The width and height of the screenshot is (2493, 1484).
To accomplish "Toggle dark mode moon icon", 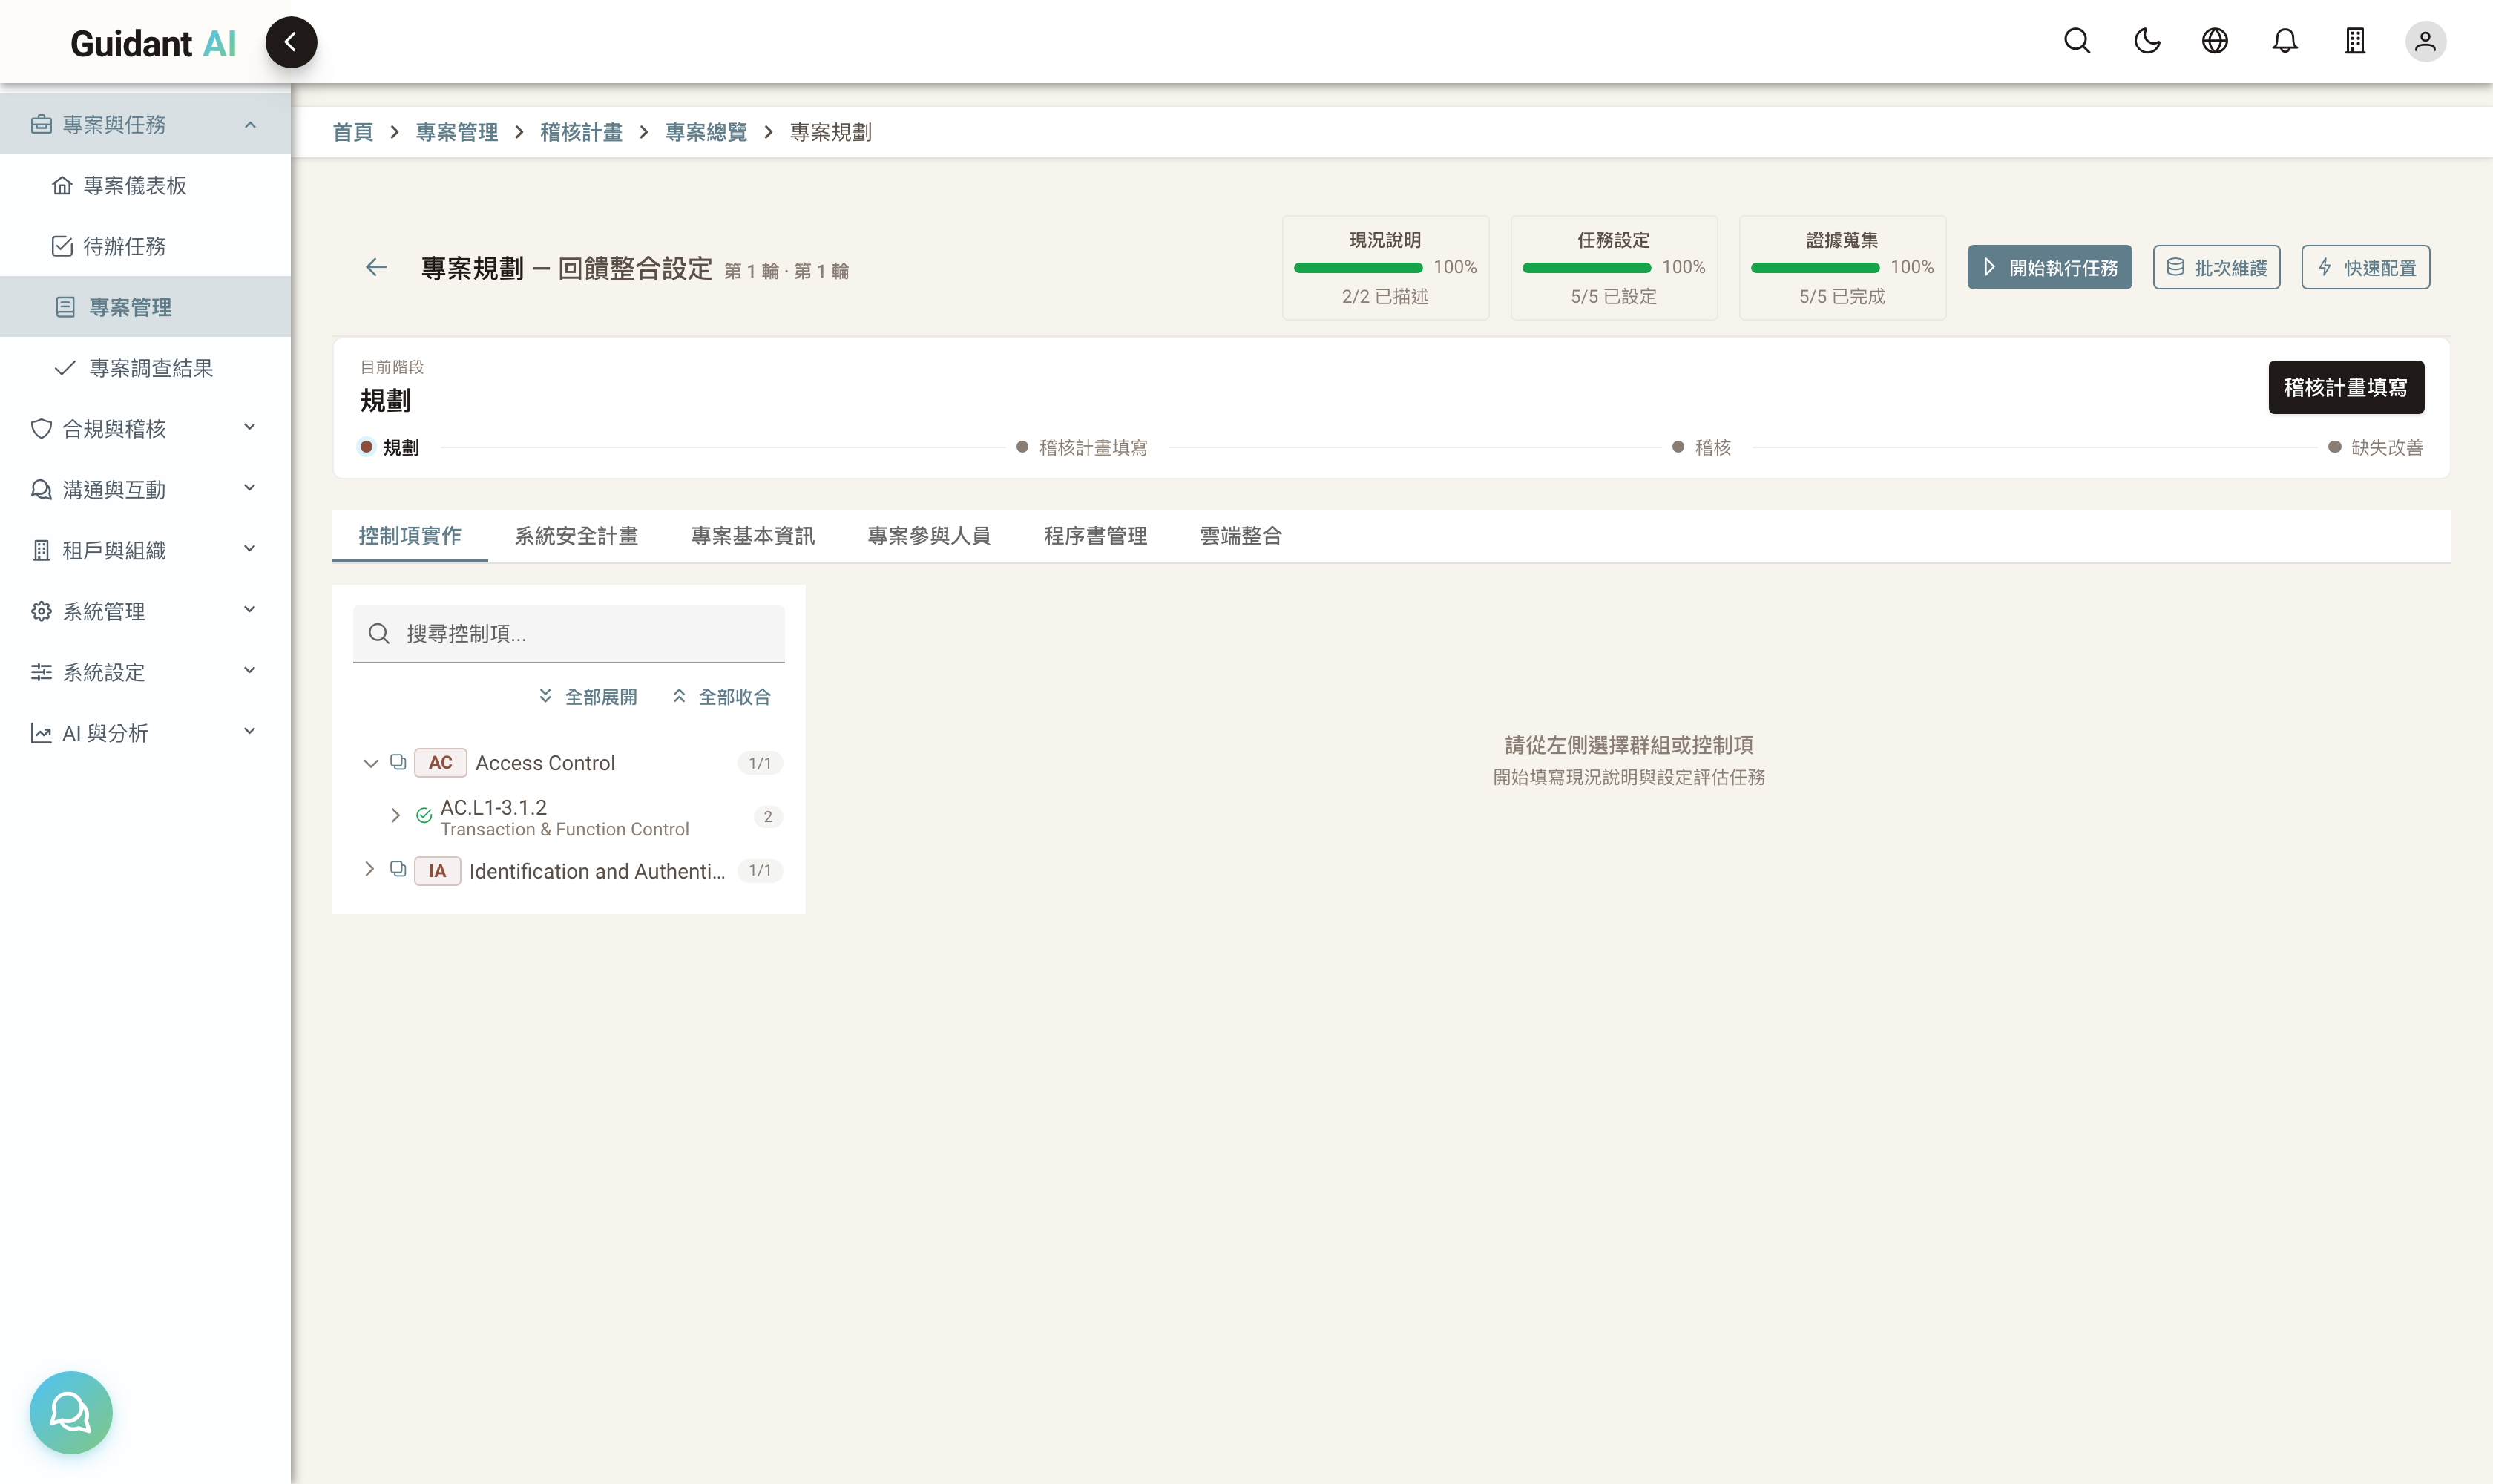I will coord(2147,41).
